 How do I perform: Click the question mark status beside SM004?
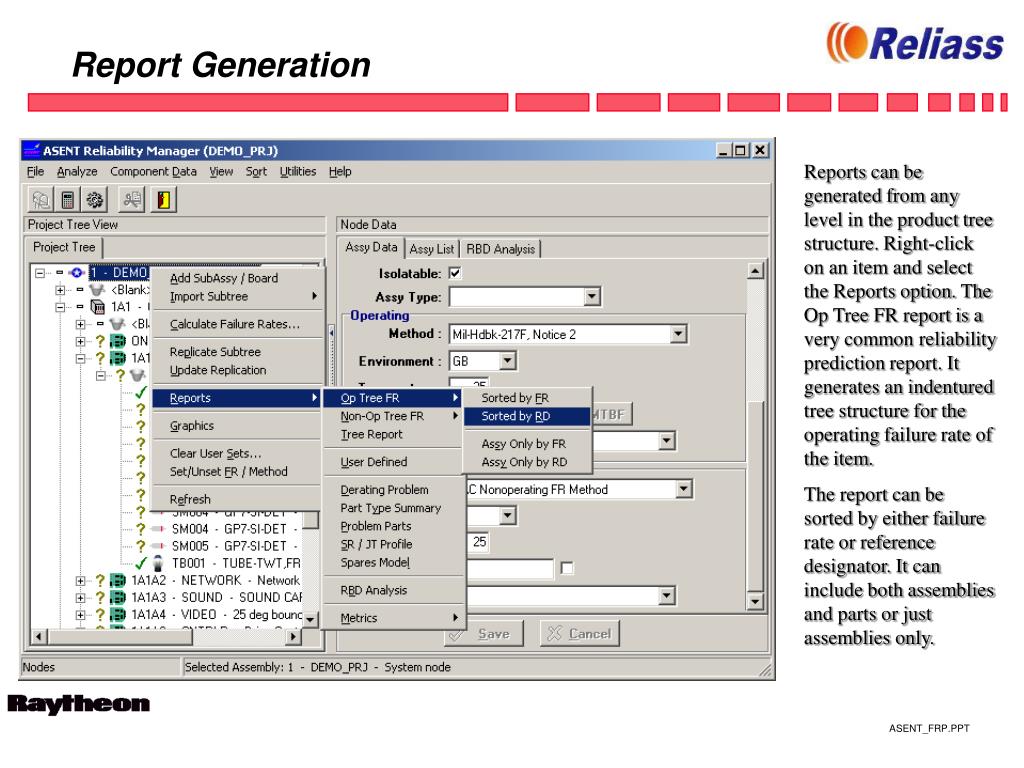140,529
